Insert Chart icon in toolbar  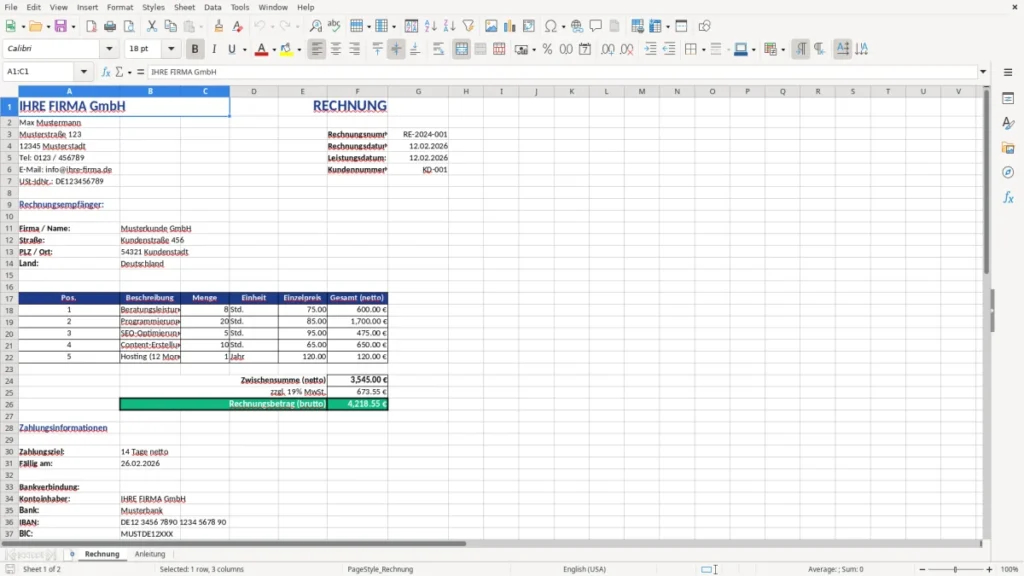[509, 26]
